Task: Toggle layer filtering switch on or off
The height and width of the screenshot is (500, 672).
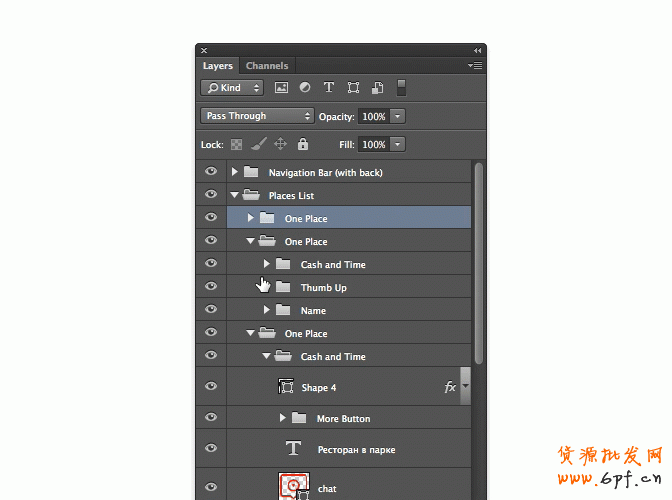Action: [x=401, y=87]
